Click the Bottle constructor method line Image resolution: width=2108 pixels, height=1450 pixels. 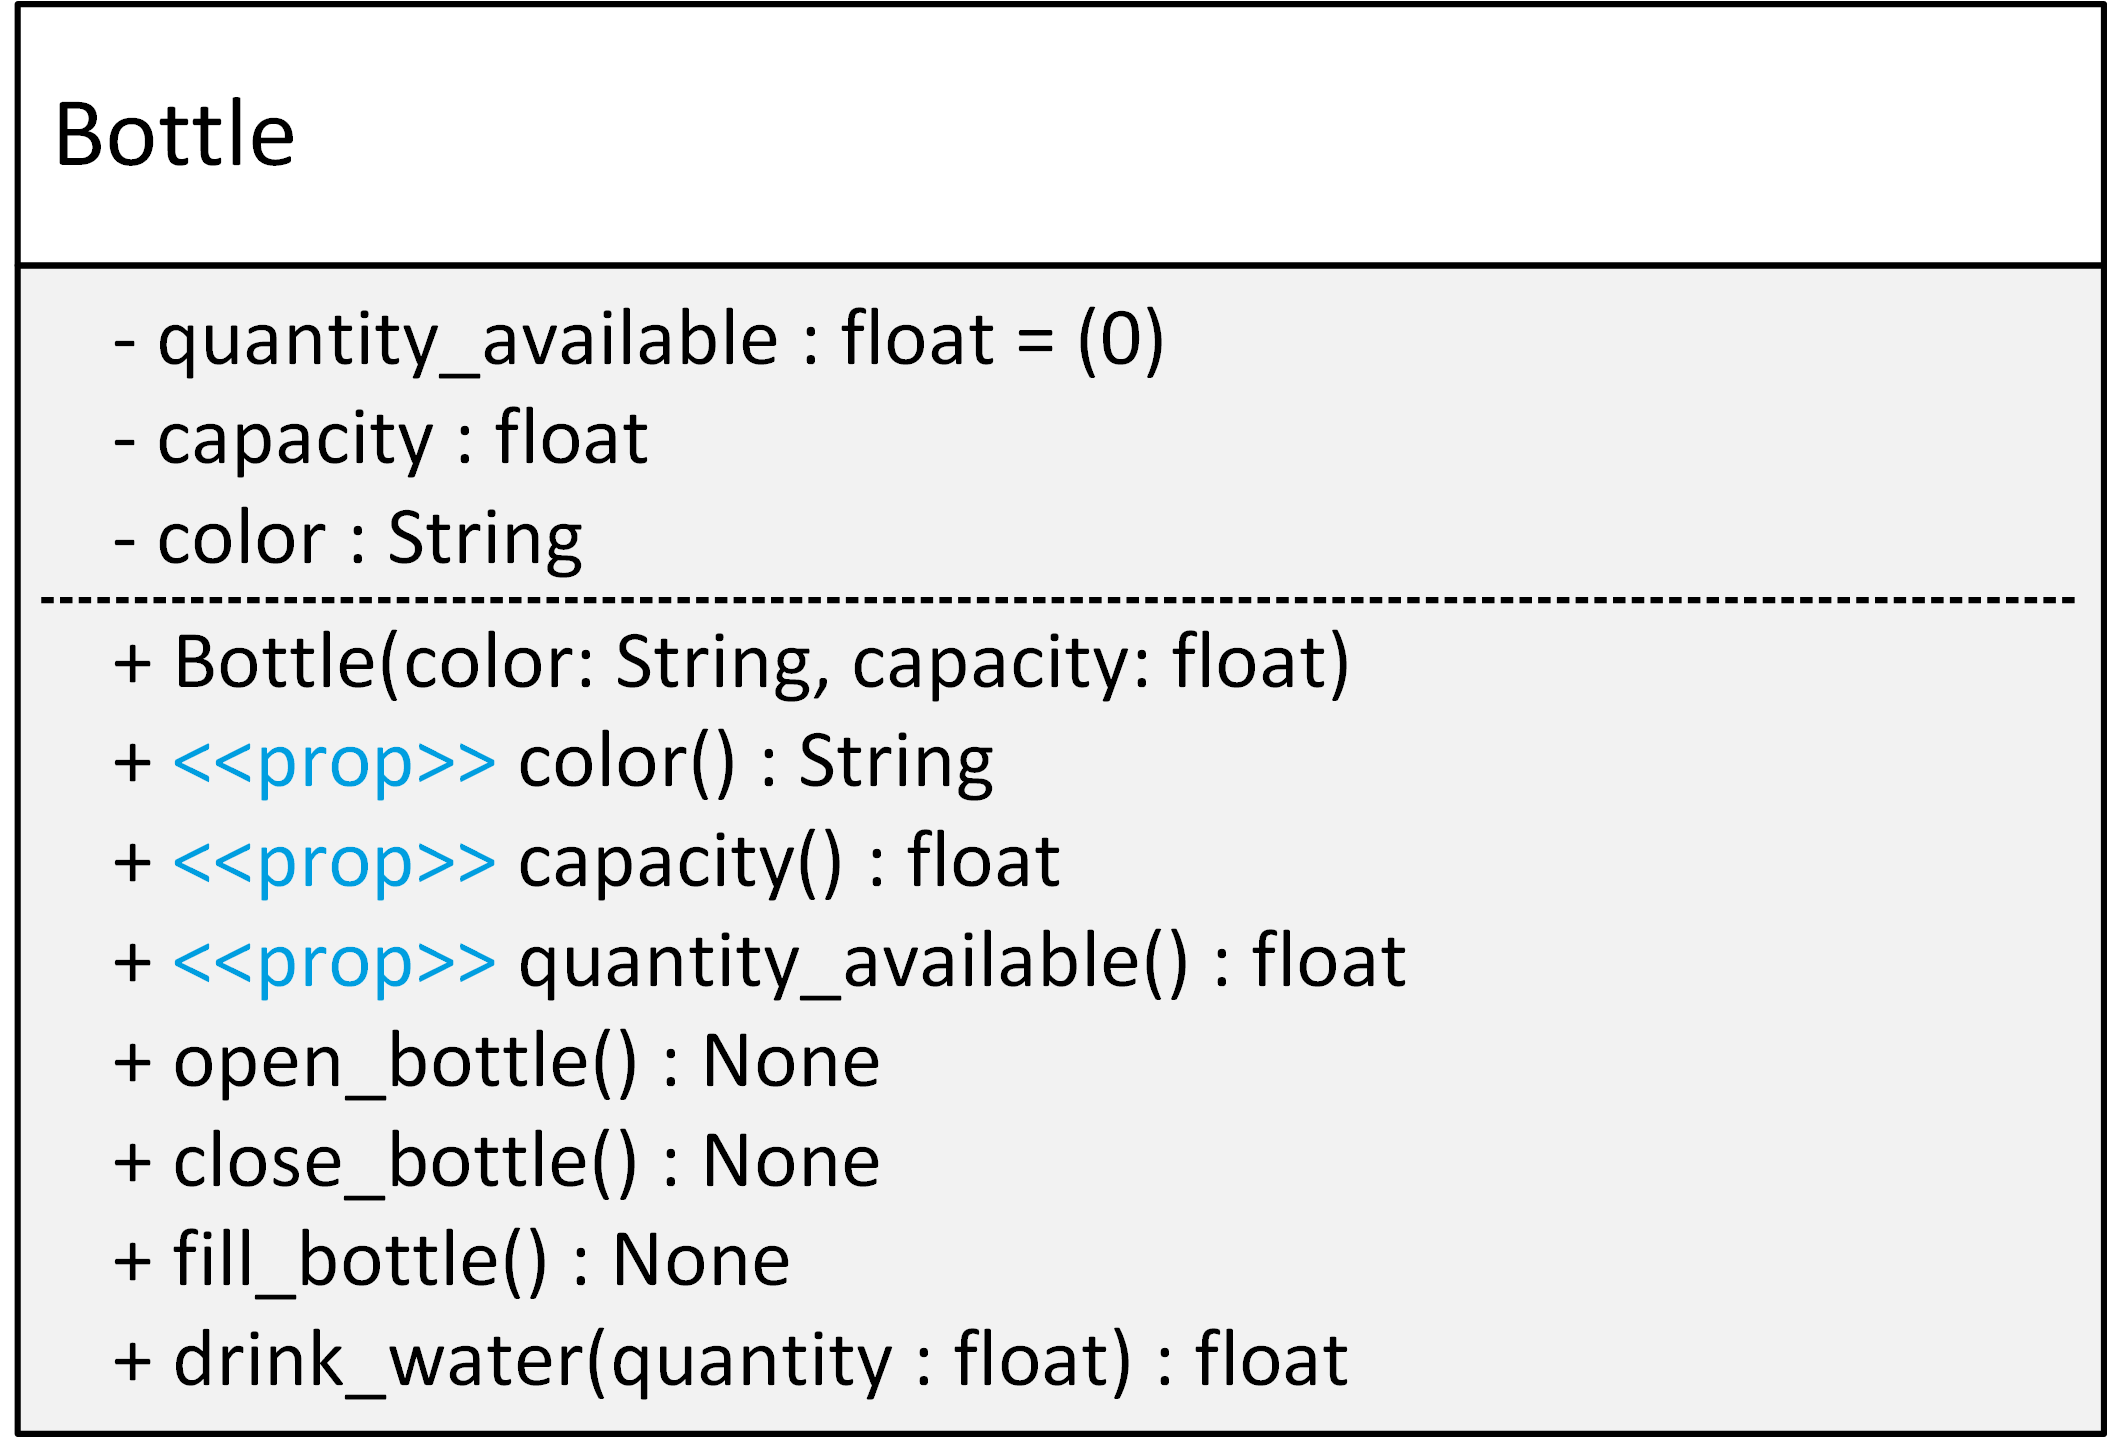(x=732, y=664)
